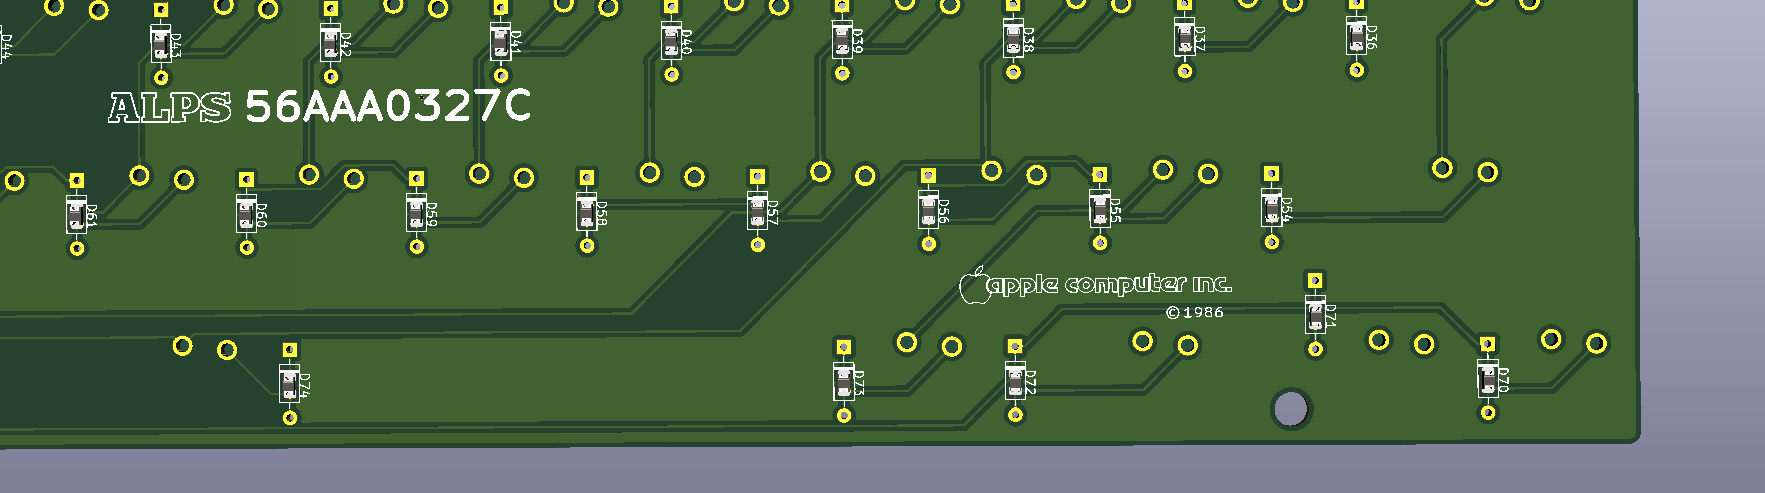
Task: Select diode component D71
Action: pos(1315,315)
